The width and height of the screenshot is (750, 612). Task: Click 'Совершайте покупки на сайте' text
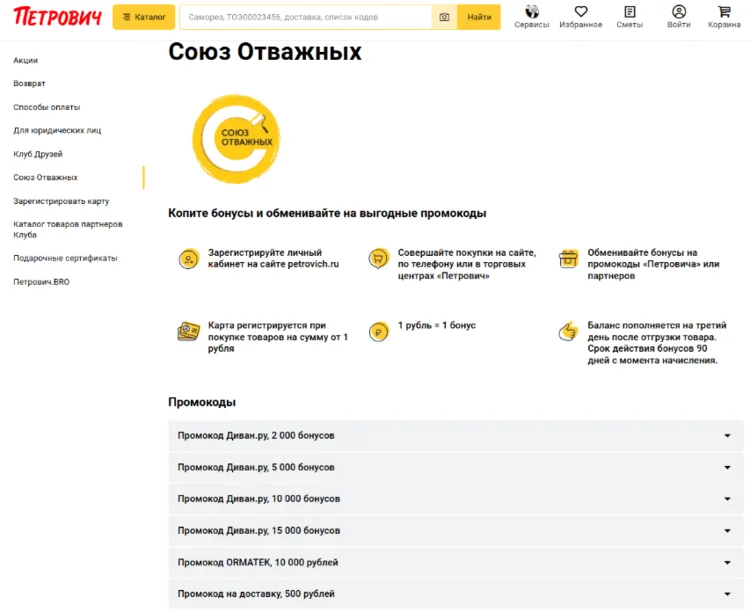(x=467, y=264)
